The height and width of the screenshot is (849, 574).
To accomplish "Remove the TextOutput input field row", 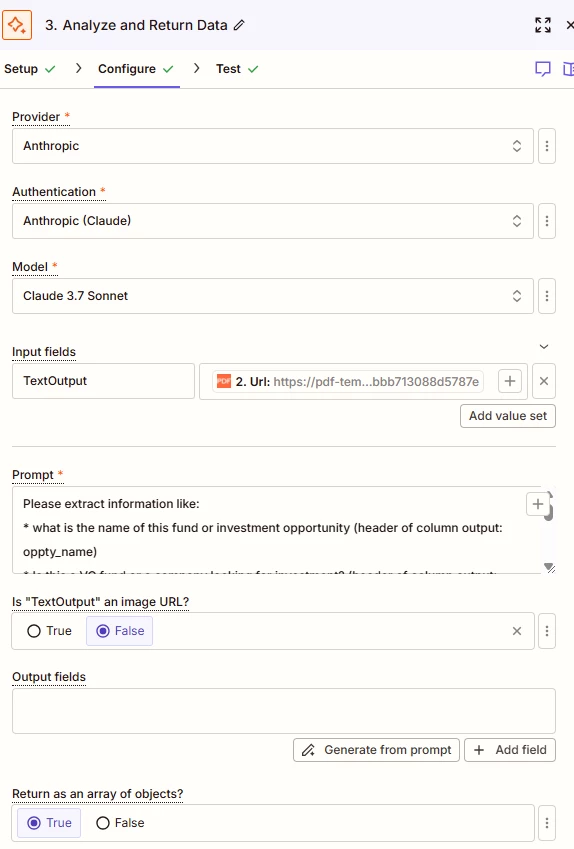I will pyautogui.click(x=544, y=381).
